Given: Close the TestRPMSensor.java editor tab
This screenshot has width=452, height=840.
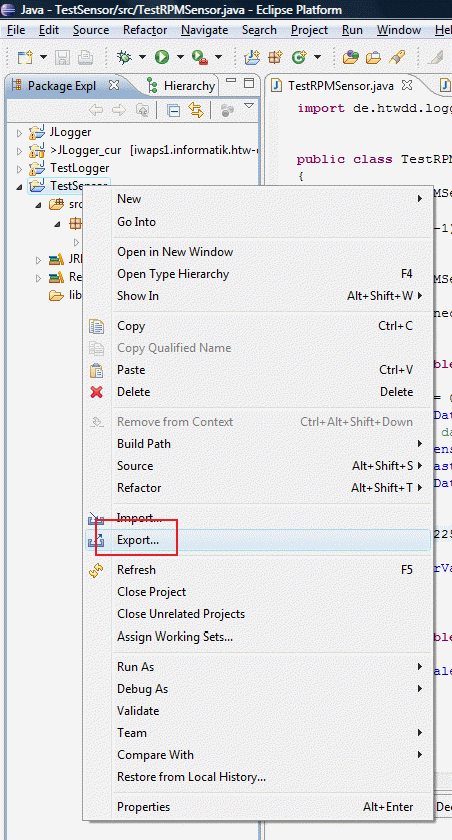Looking at the screenshot, I should pos(407,85).
